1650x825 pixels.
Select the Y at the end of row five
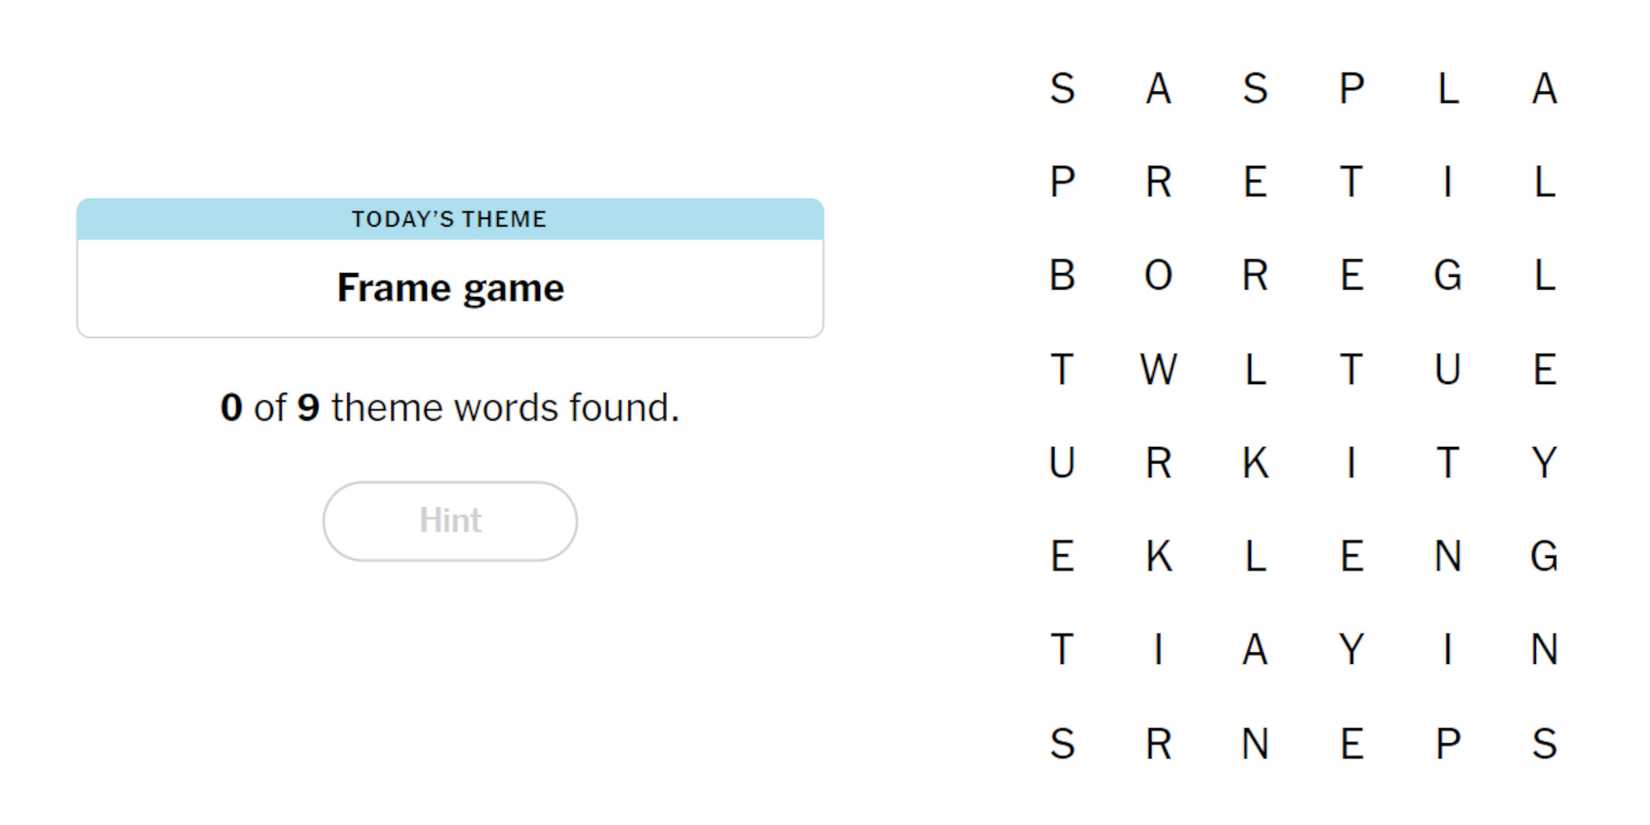coord(1543,462)
